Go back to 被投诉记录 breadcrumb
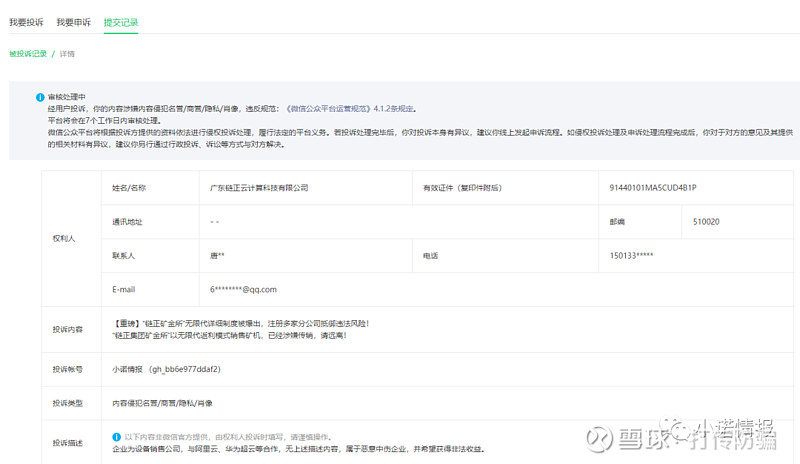This screenshot has width=800, height=464. [28, 54]
